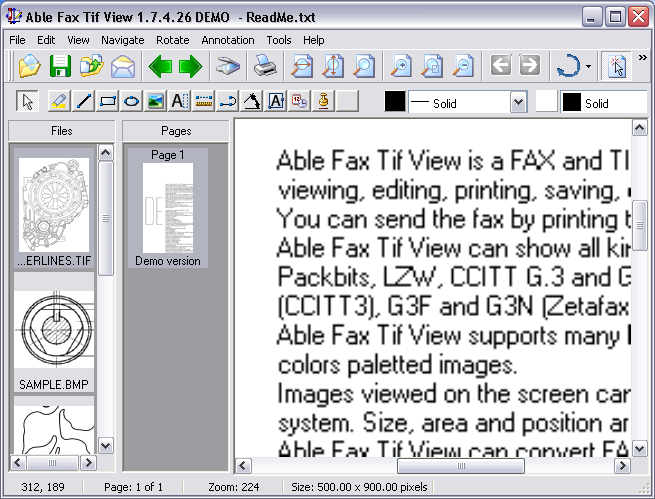Image resolution: width=655 pixels, height=499 pixels.
Task: Select the framed text box tool
Action: click(276, 101)
